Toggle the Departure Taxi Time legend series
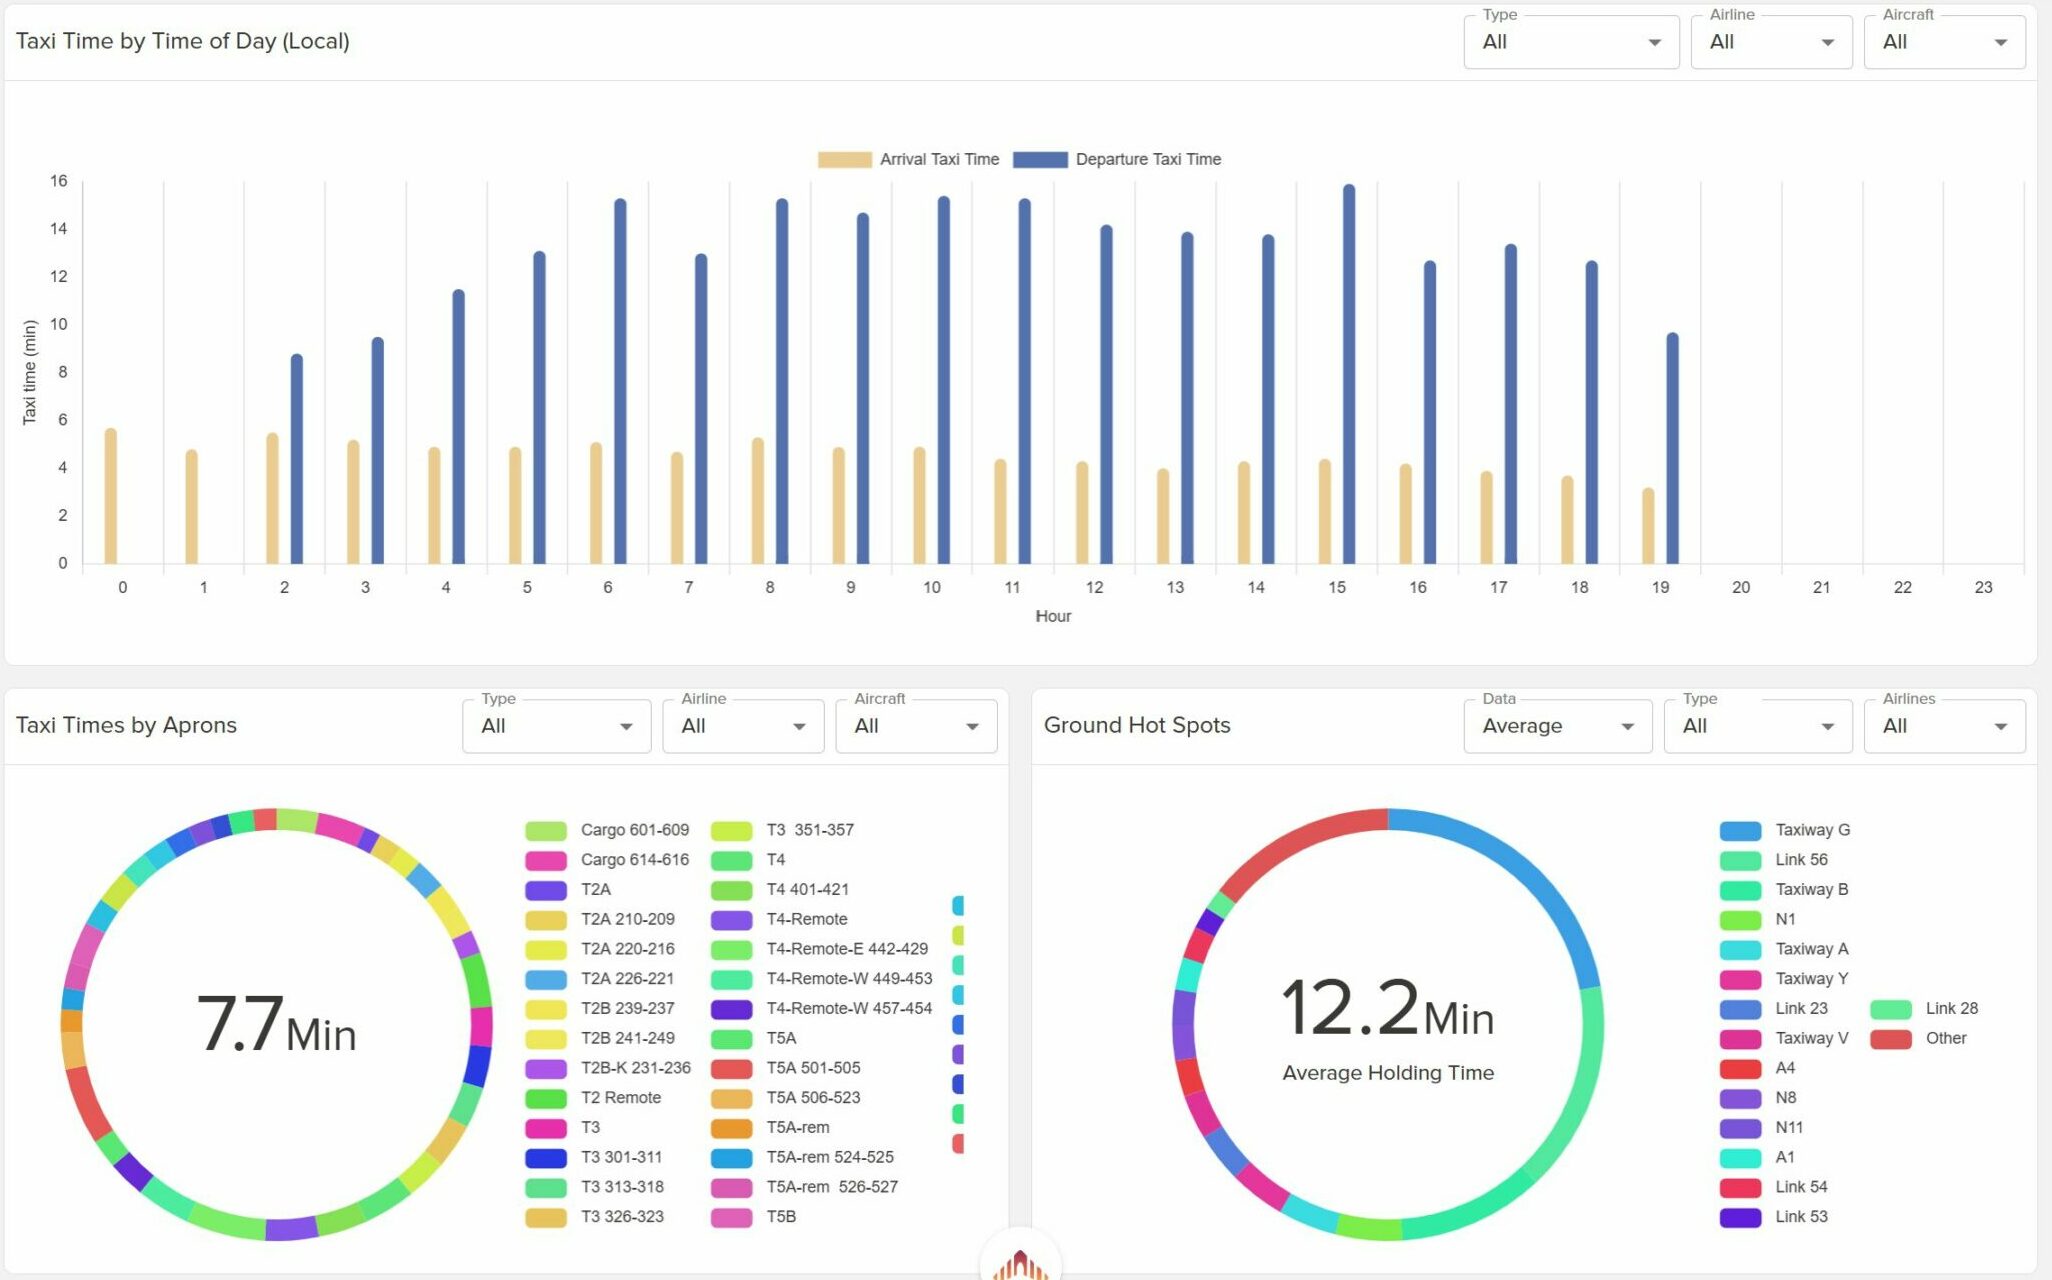The width and height of the screenshot is (2052, 1280). [x=1117, y=159]
